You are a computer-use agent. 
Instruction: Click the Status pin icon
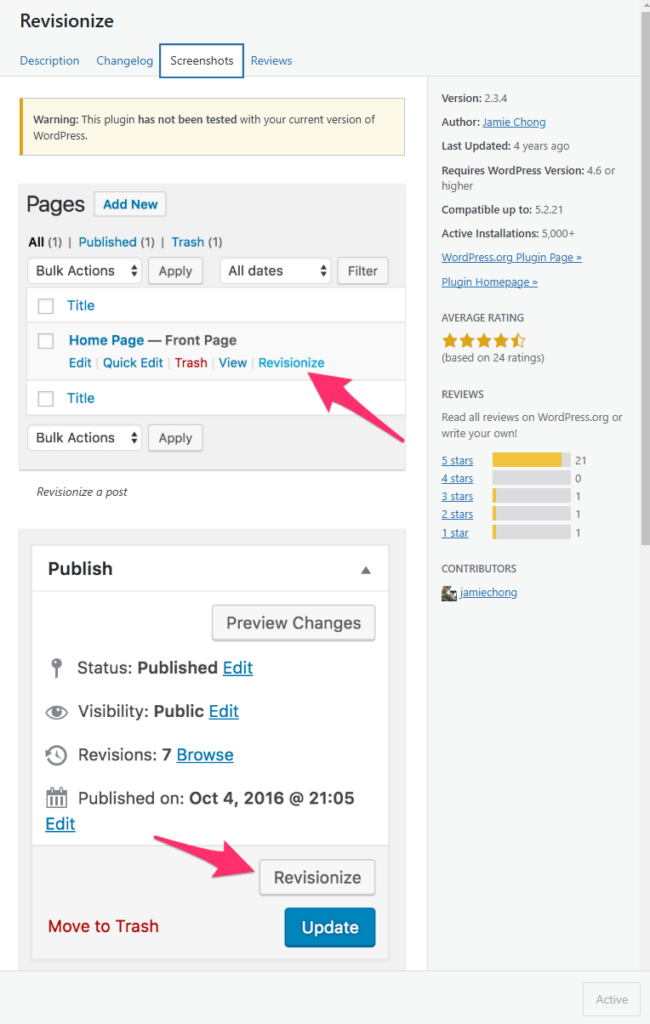pyautogui.click(x=57, y=668)
